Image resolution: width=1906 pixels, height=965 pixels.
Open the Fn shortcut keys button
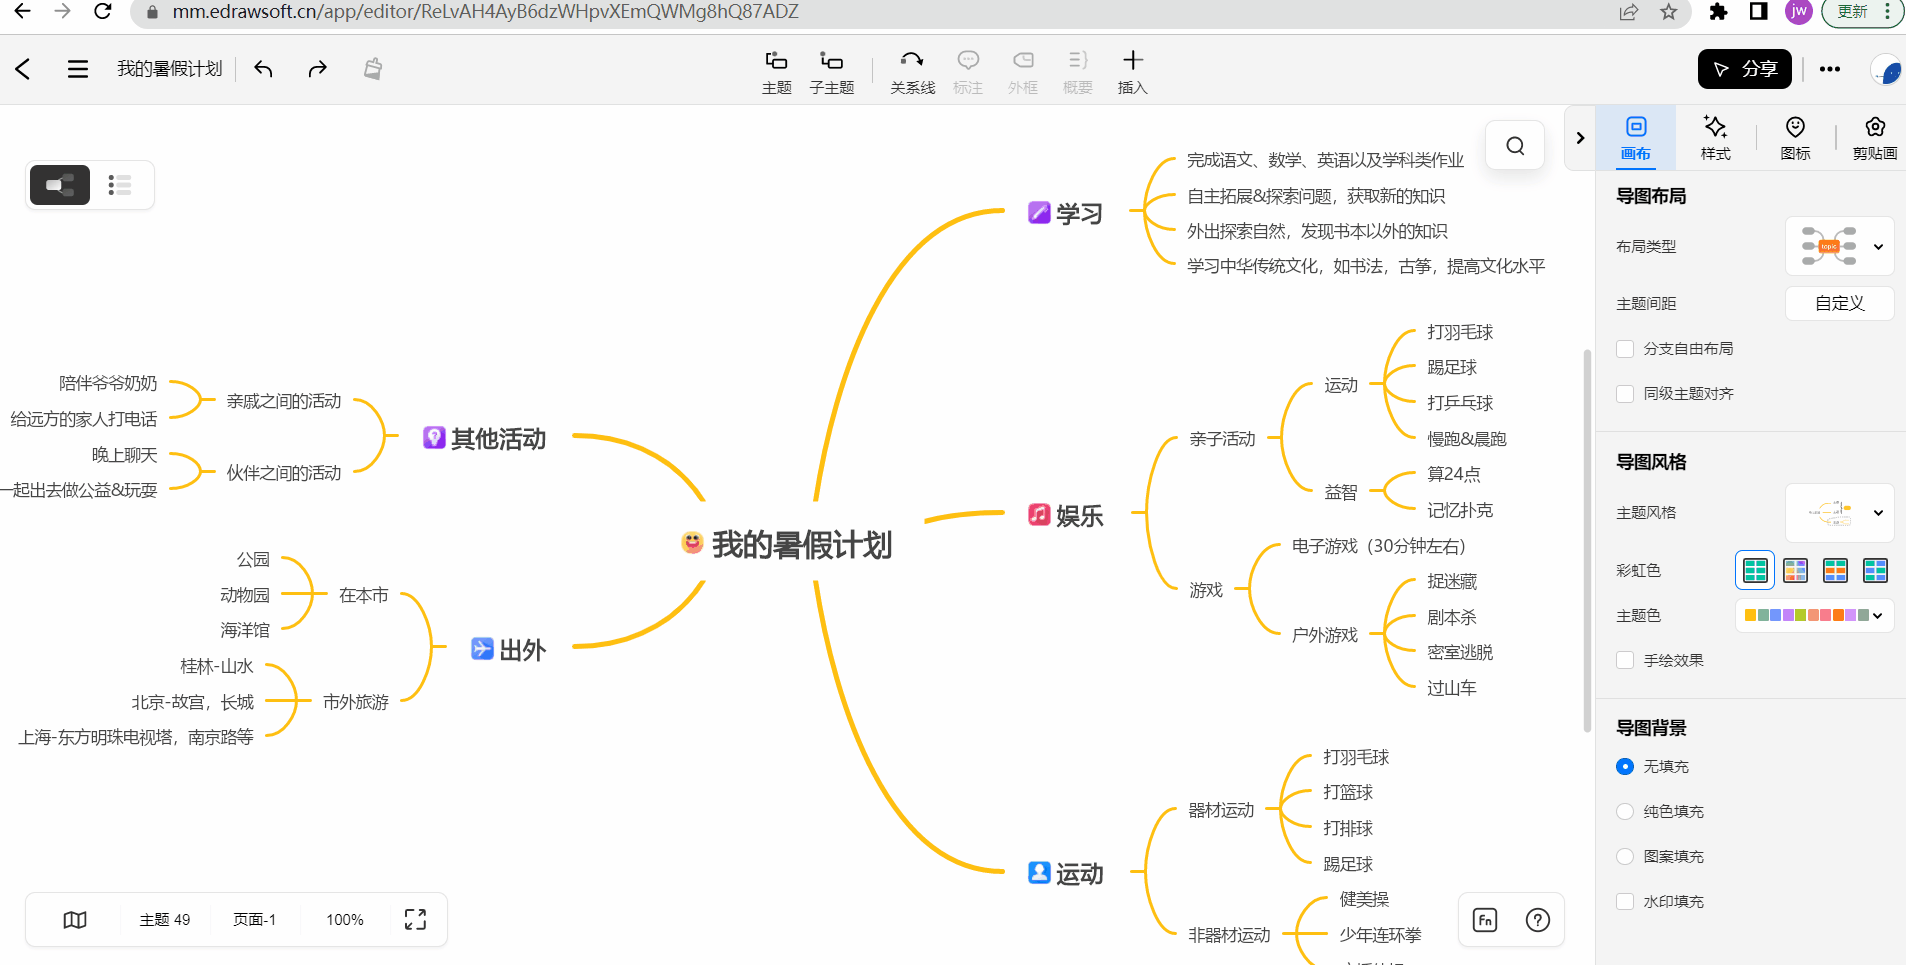[x=1485, y=920]
